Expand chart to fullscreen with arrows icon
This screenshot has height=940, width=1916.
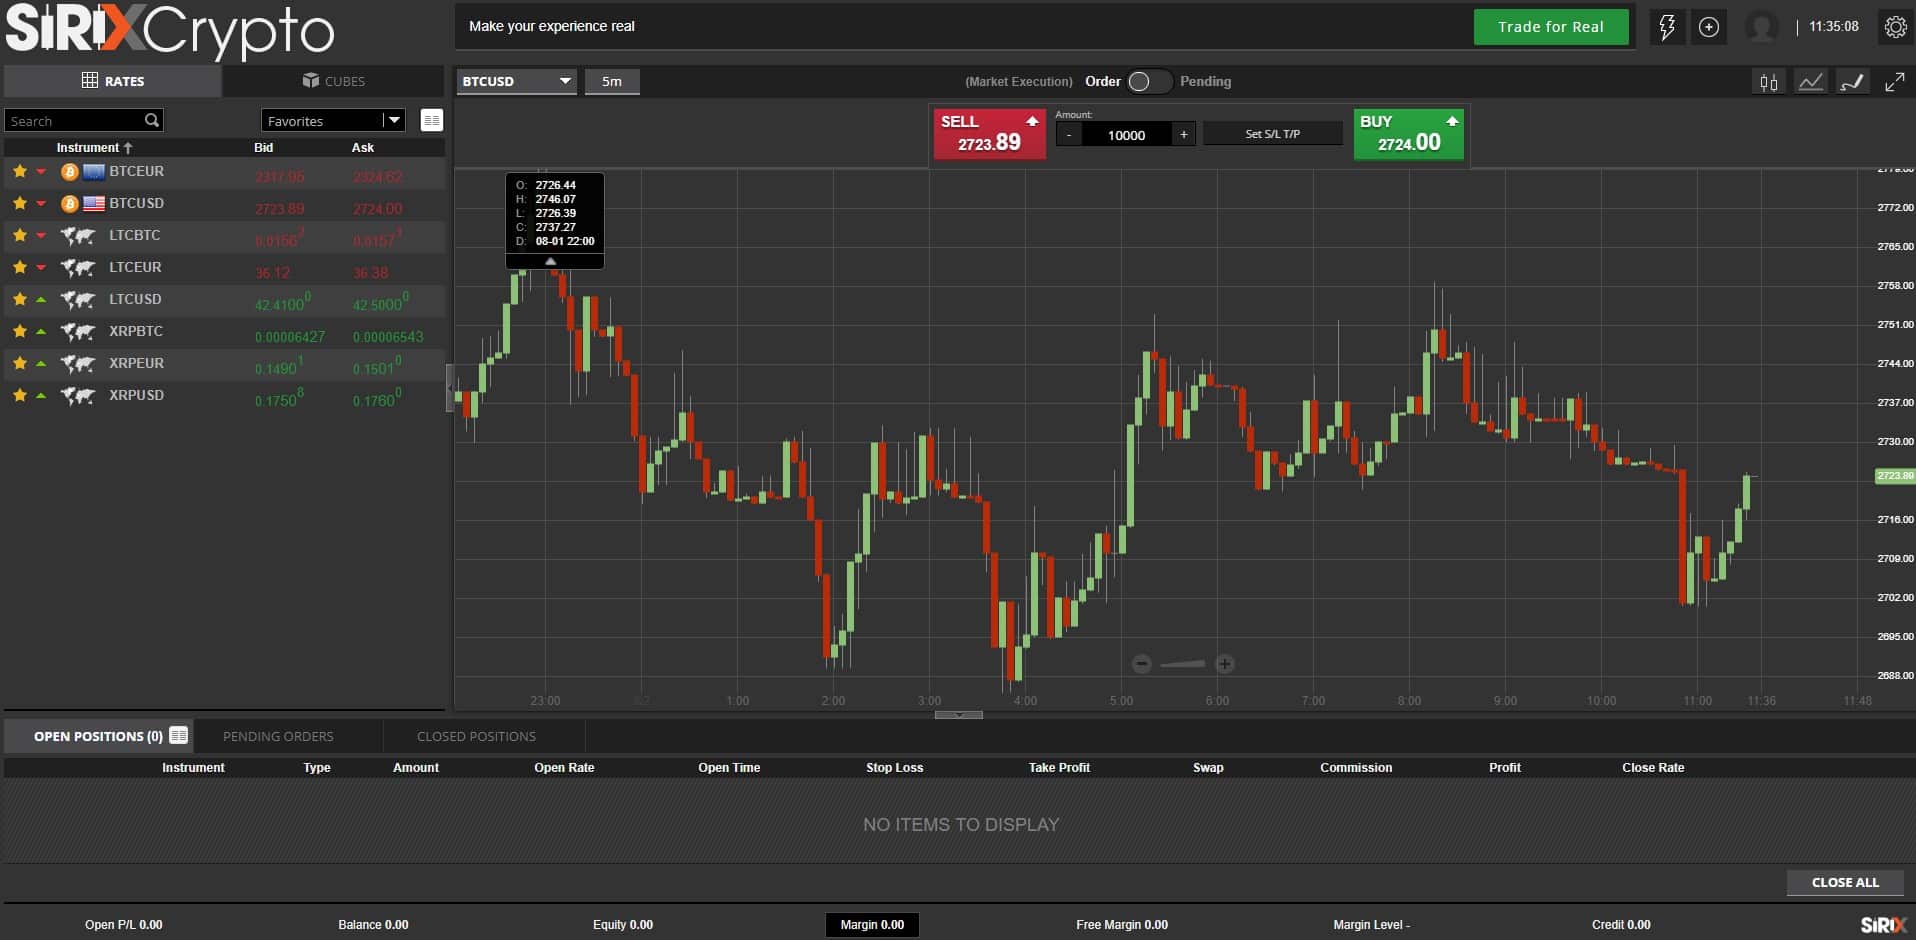tap(1894, 82)
